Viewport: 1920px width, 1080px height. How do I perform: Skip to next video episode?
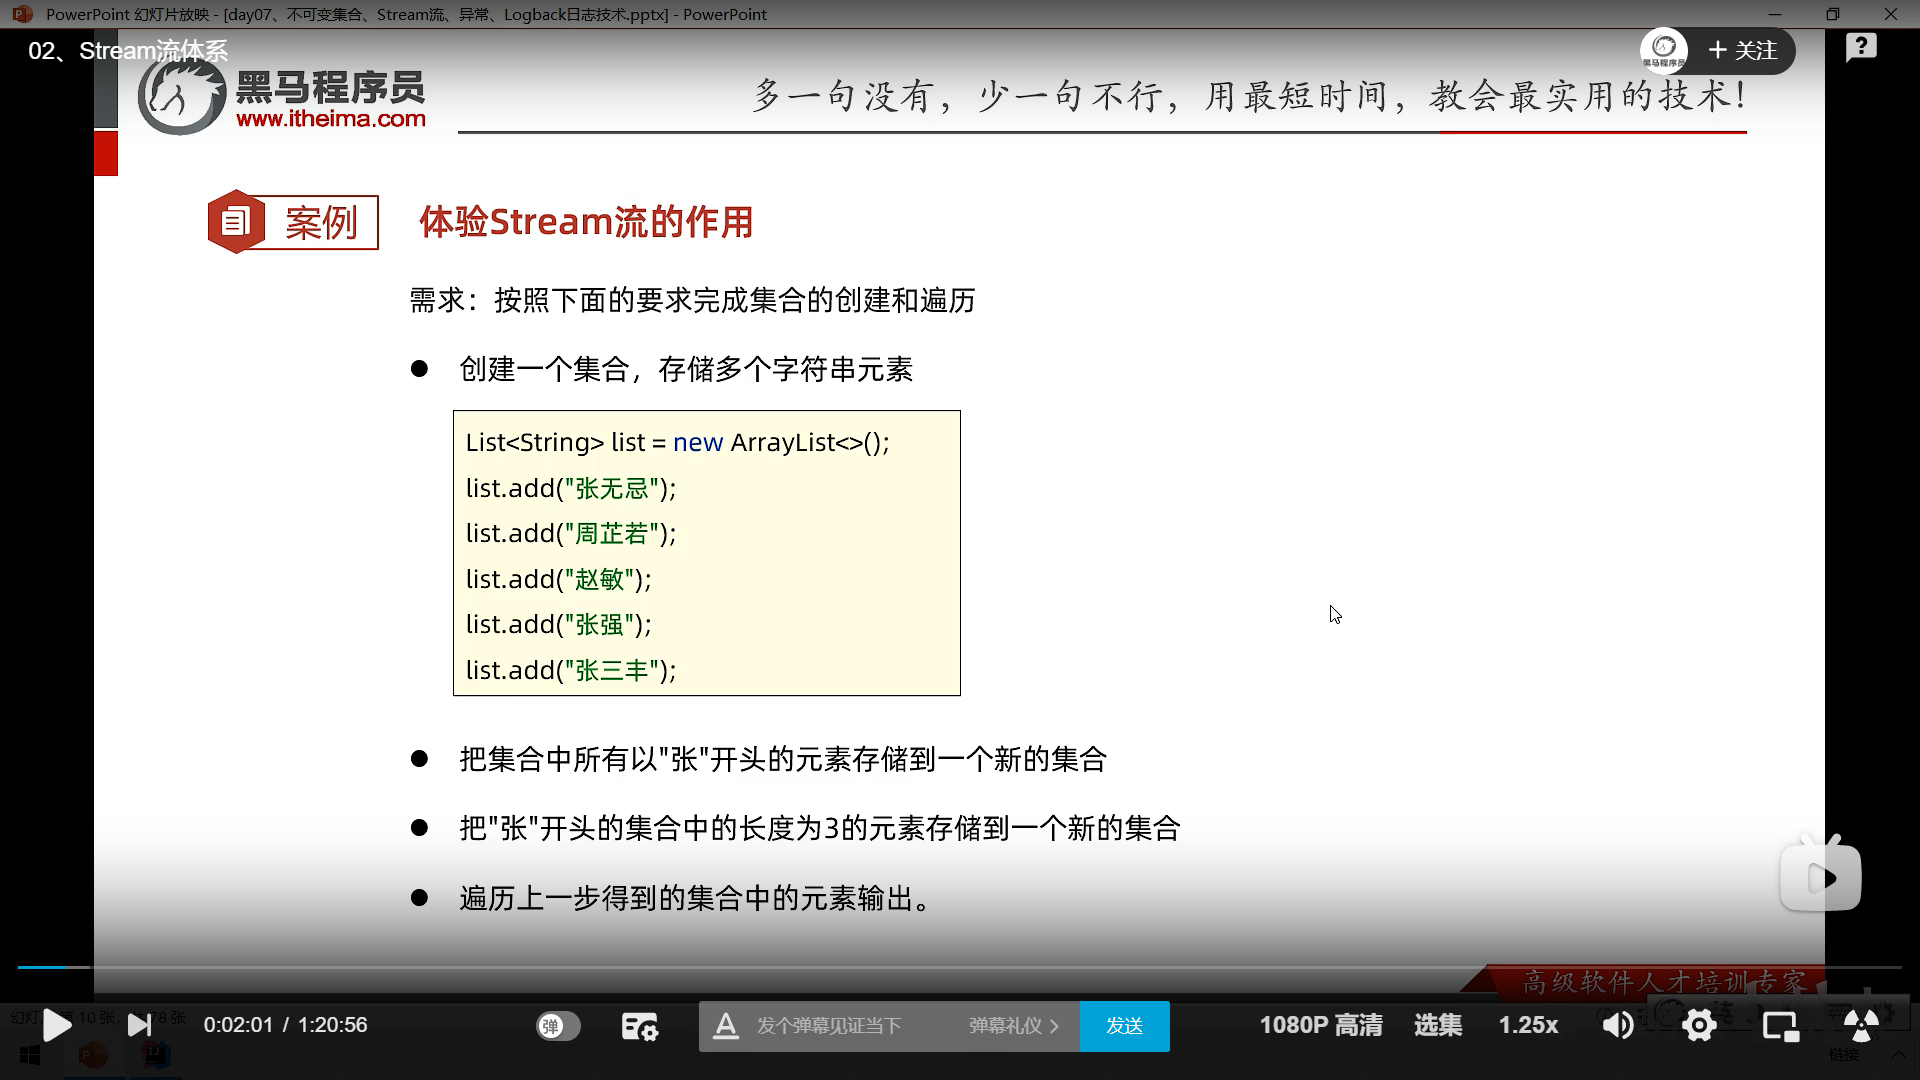point(140,1025)
